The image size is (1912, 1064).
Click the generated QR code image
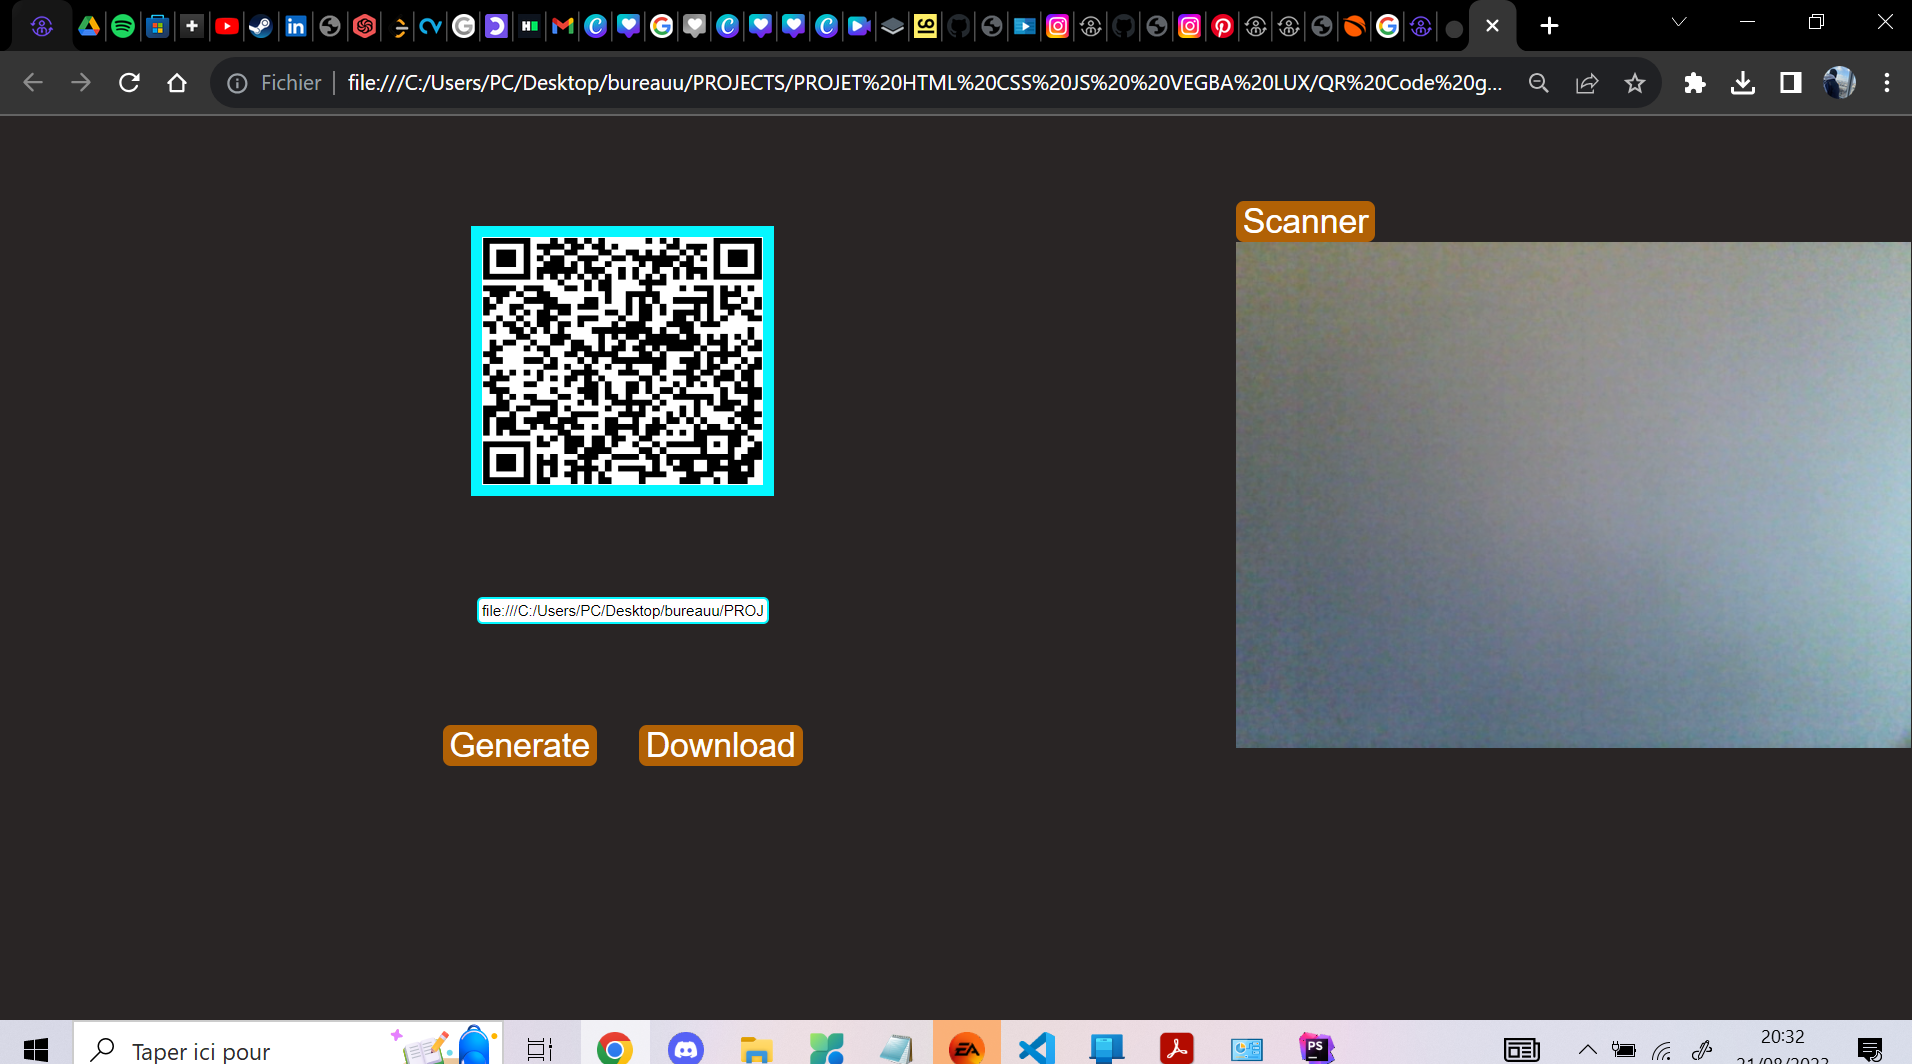[622, 361]
